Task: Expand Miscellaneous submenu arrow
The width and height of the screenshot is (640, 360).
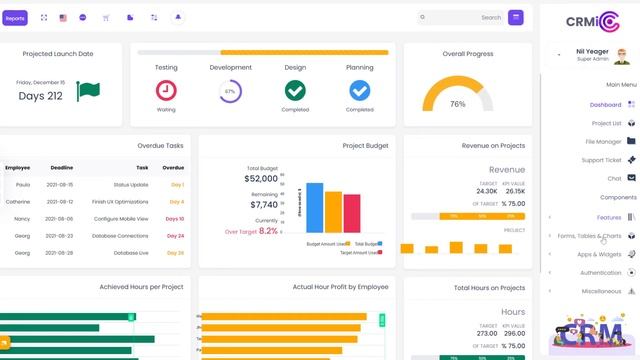Action: (549, 291)
